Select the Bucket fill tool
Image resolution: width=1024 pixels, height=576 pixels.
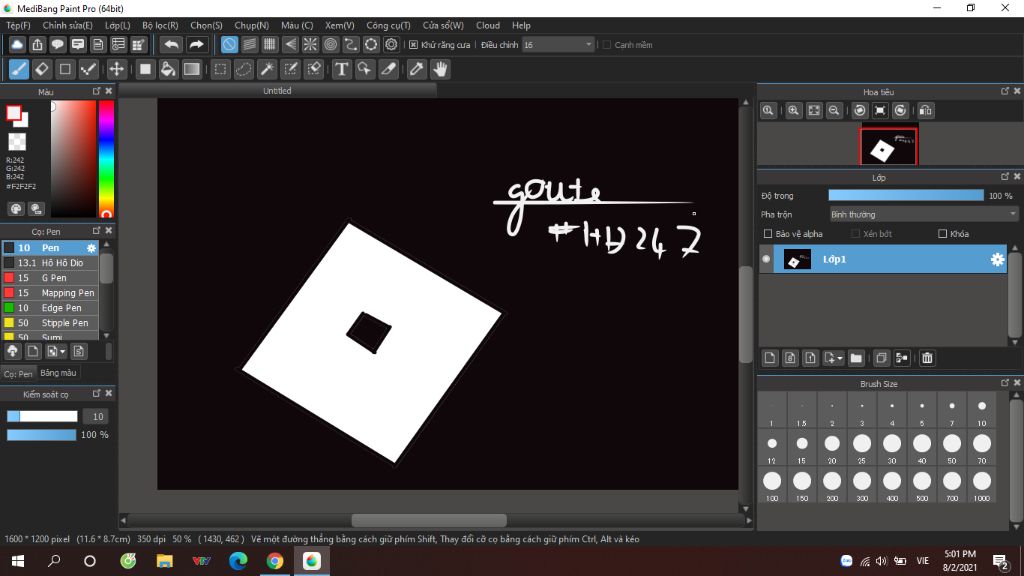click(168, 69)
